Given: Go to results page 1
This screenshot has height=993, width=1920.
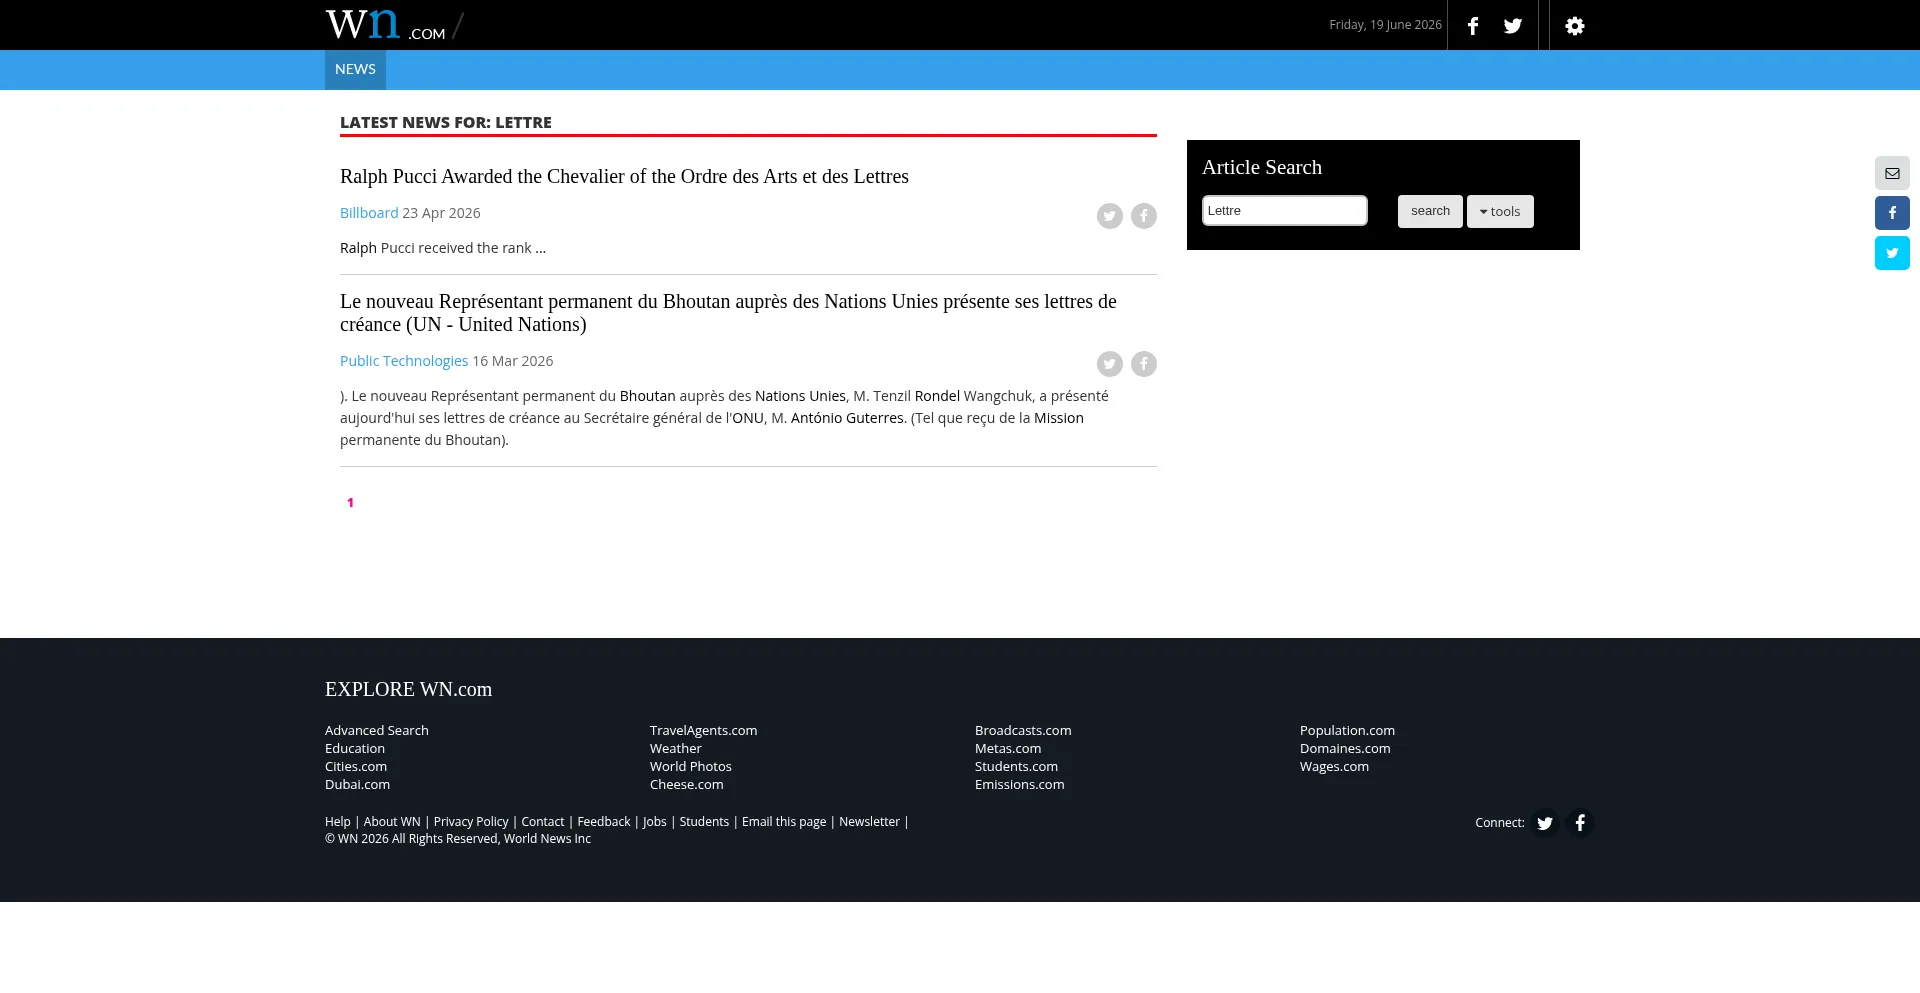Looking at the screenshot, I should click(350, 503).
